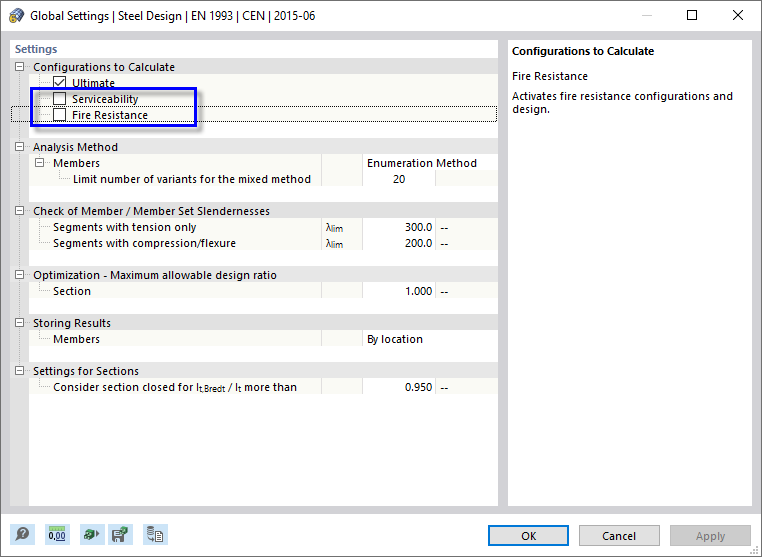762x557 pixels.
Task: Collapse the Settings for Sections group
Action: [19, 371]
